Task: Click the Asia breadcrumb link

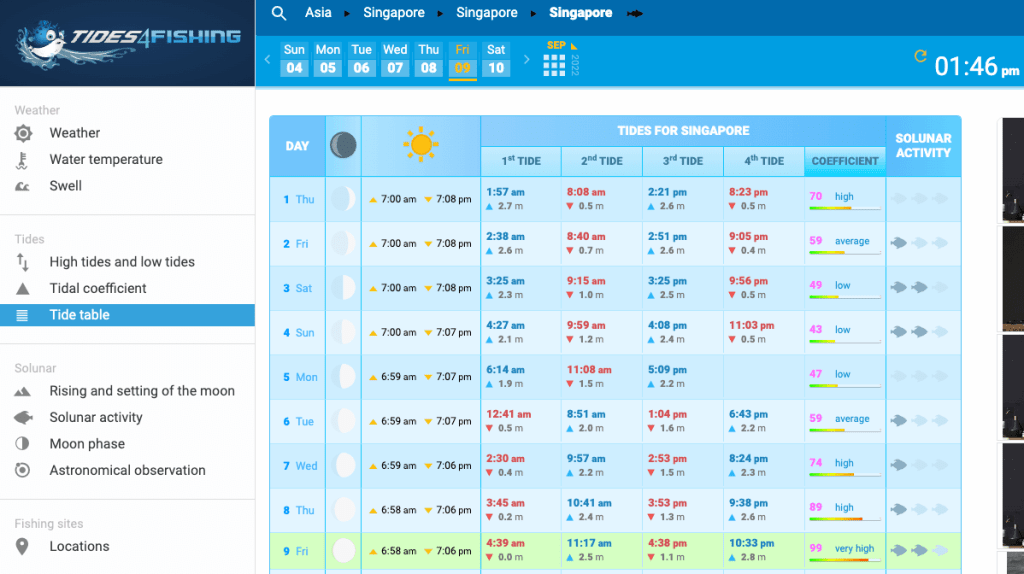Action: 318,13
